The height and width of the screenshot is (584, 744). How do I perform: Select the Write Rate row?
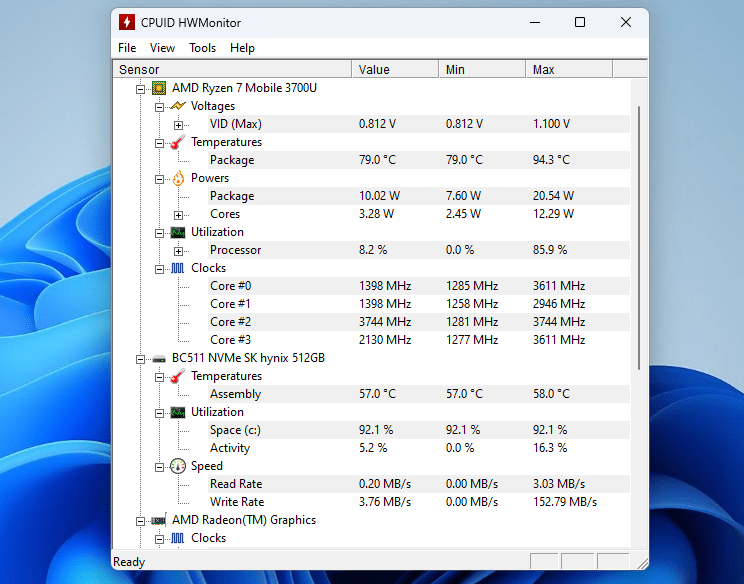click(x=418, y=502)
